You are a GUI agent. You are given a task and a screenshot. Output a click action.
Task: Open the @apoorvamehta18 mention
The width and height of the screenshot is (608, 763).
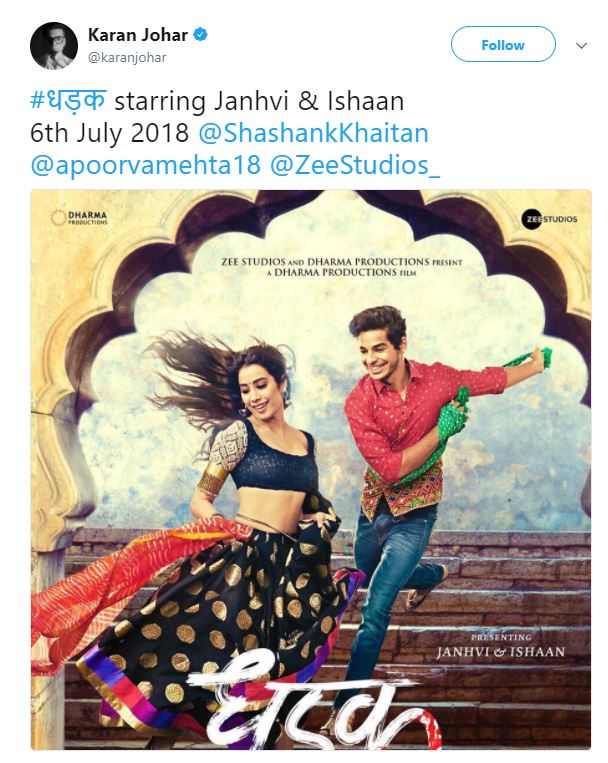point(146,164)
